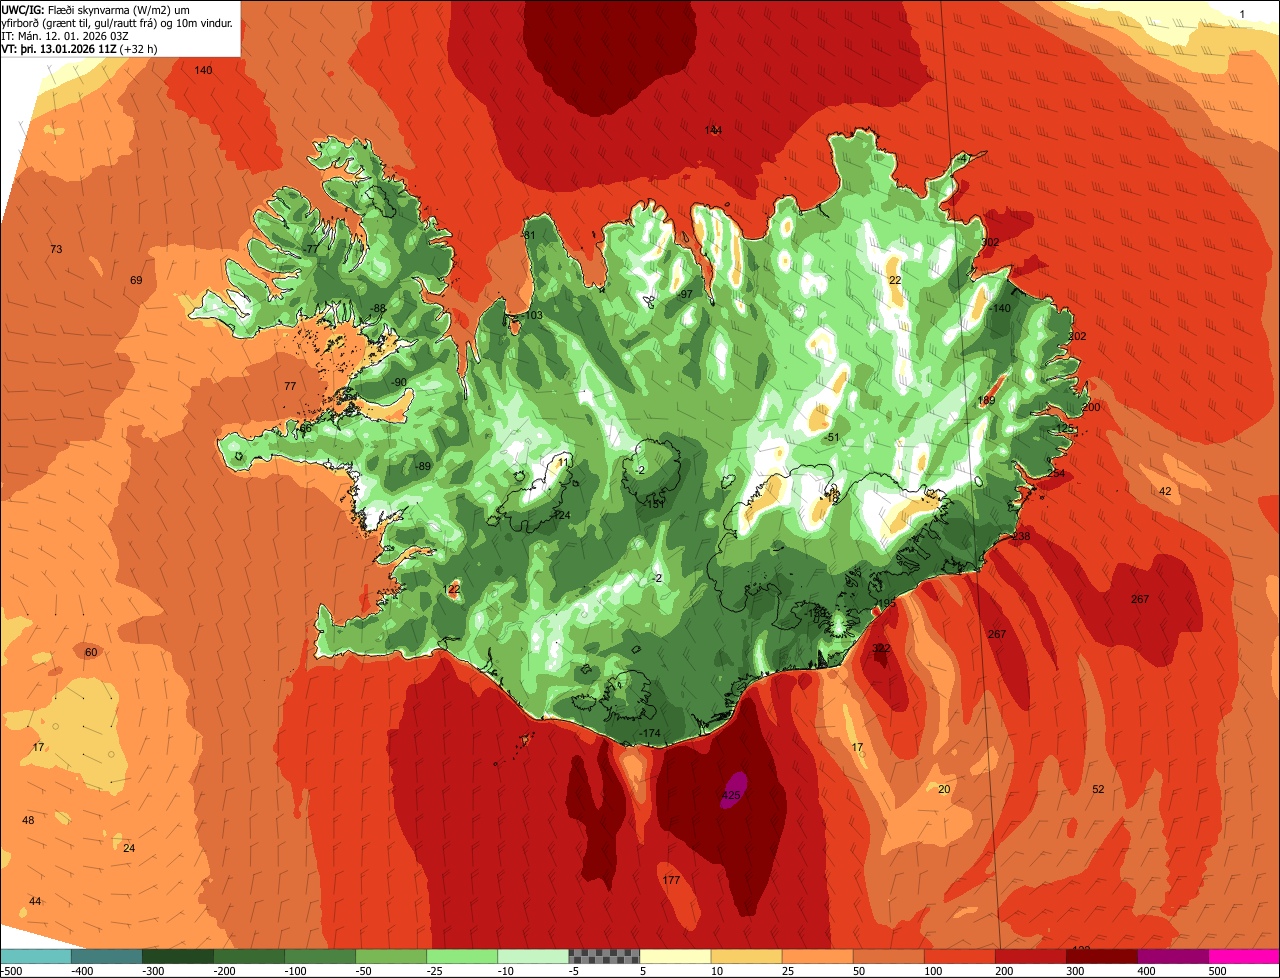Pick the light orange 25 to 50 swatch
1280x978 pixels.
click(x=817, y=956)
